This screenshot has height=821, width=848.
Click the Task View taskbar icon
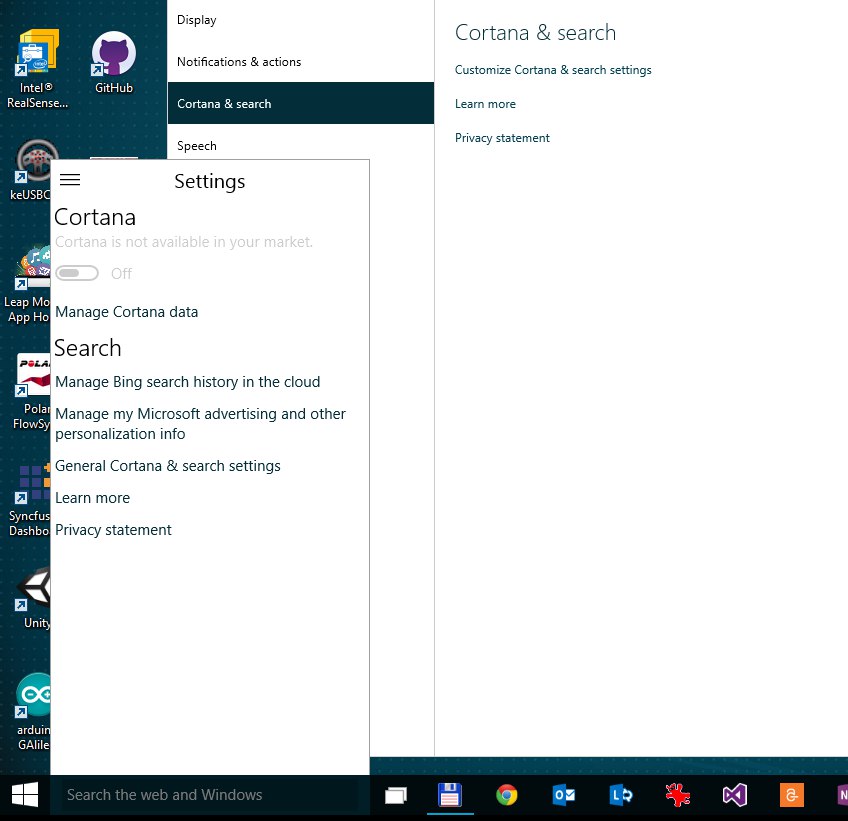[396, 795]
